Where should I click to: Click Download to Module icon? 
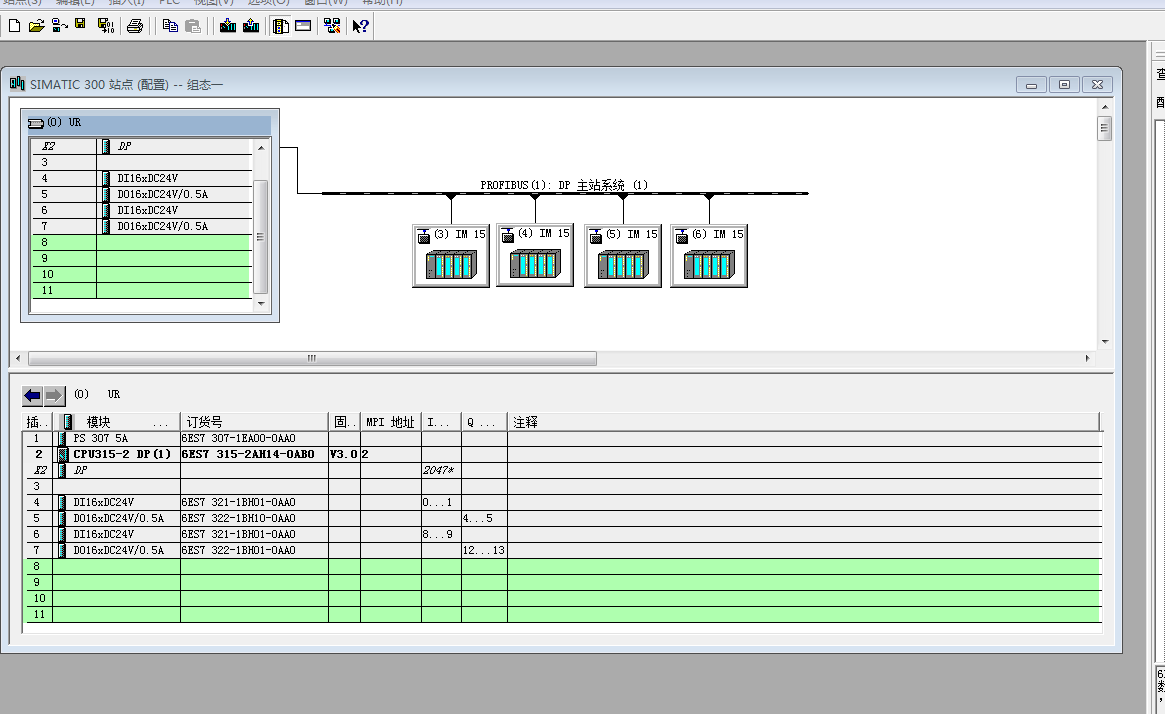coord(228,26)
